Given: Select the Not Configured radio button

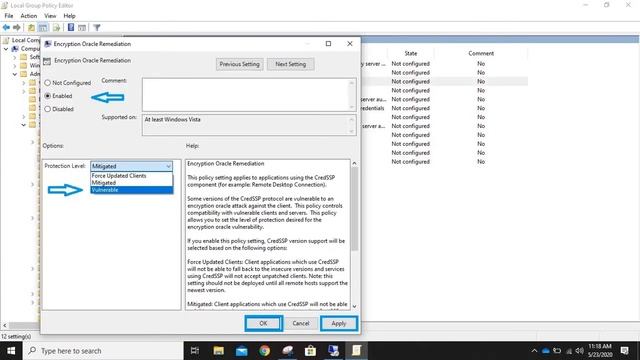Looking at the screenshot, I should pyautogui.click(x=48, y=83).
